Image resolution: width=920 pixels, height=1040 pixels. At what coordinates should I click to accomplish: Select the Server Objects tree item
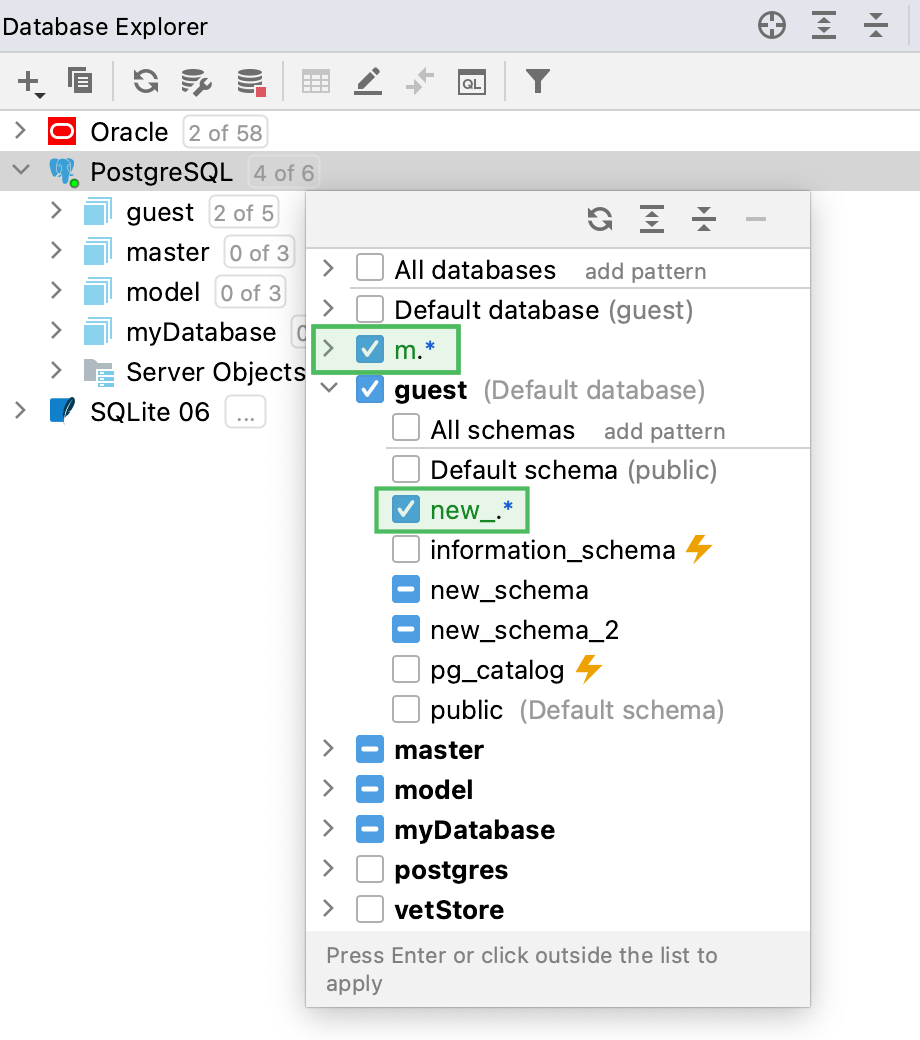(215, 371)
